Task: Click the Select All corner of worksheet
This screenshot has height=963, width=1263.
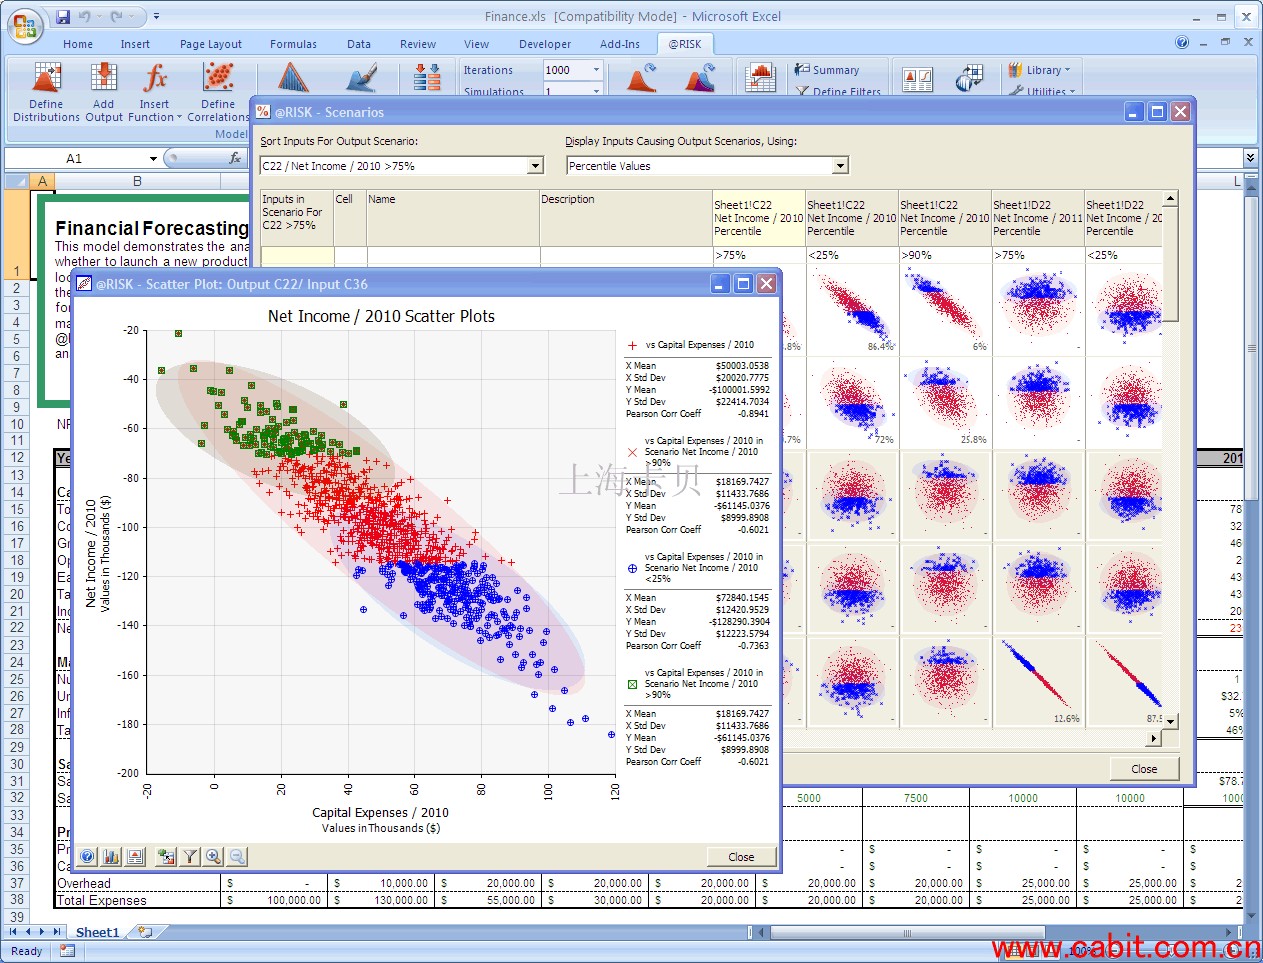Action: pos(16,181)
